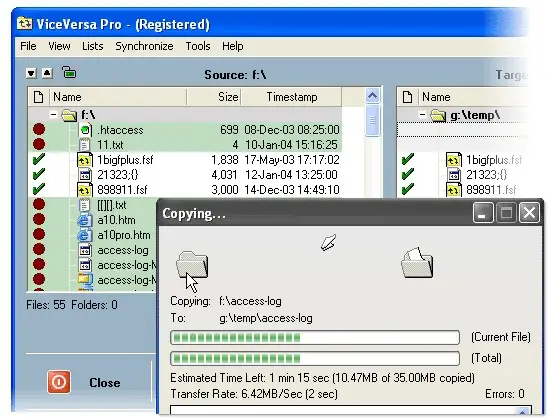Click the Total progress bar
The height and width of the screenshot is (420, 550).
315,358
